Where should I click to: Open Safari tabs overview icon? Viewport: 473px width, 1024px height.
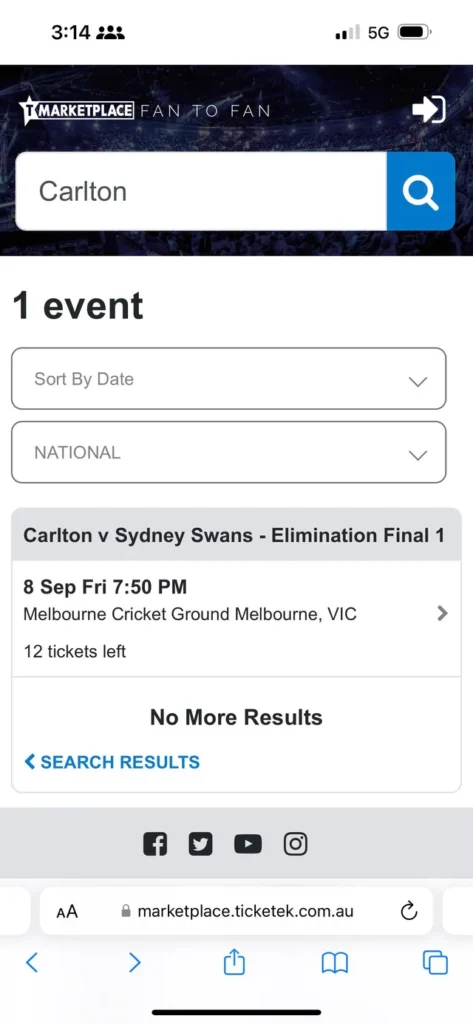click(435, 963)
